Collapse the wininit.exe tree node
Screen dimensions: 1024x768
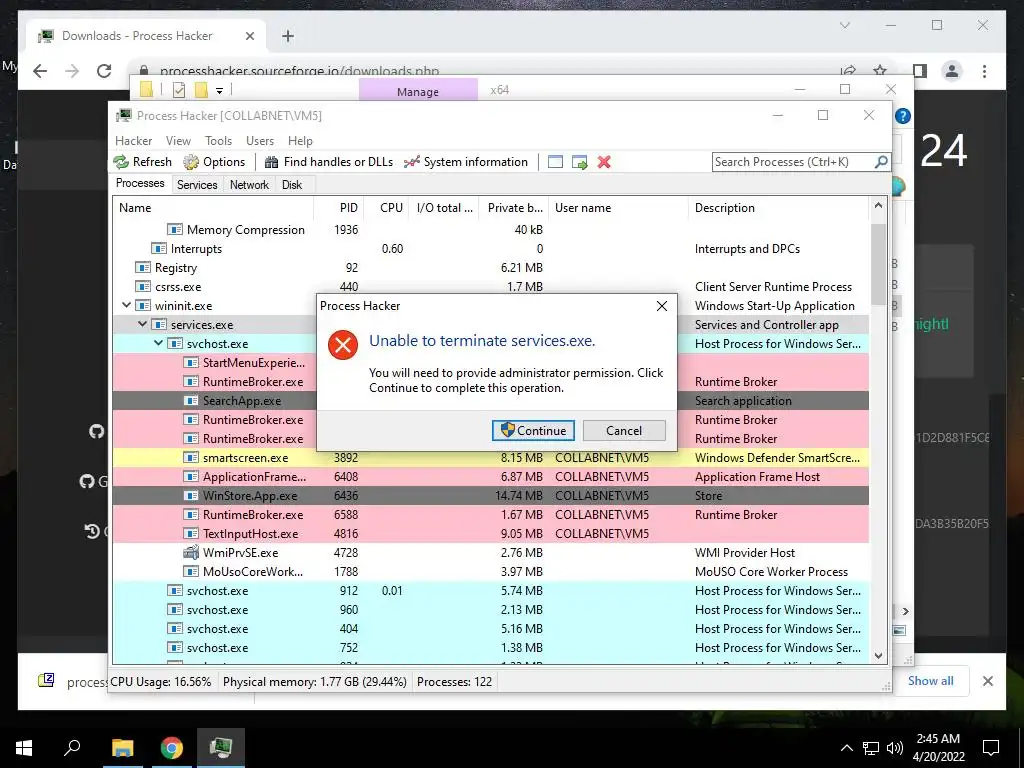point(126,305)
